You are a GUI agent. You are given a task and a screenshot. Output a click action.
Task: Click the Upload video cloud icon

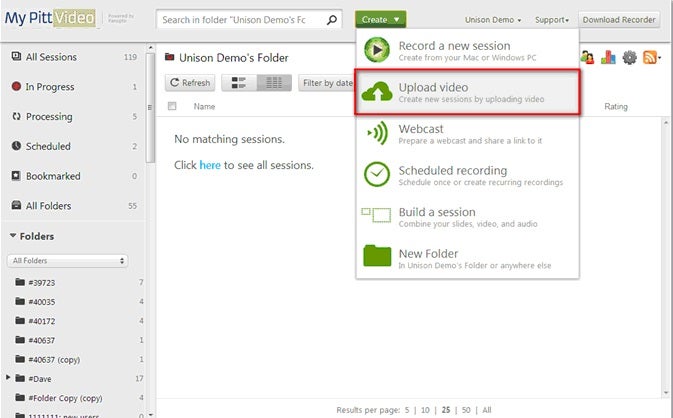[377, 91]
